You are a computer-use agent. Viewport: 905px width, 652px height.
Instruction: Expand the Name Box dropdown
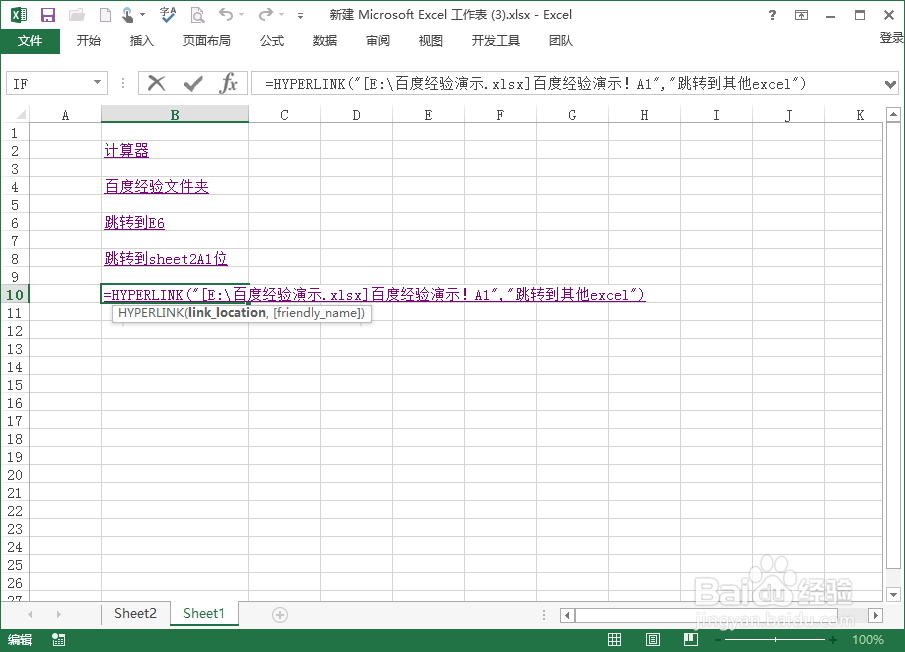98,83
